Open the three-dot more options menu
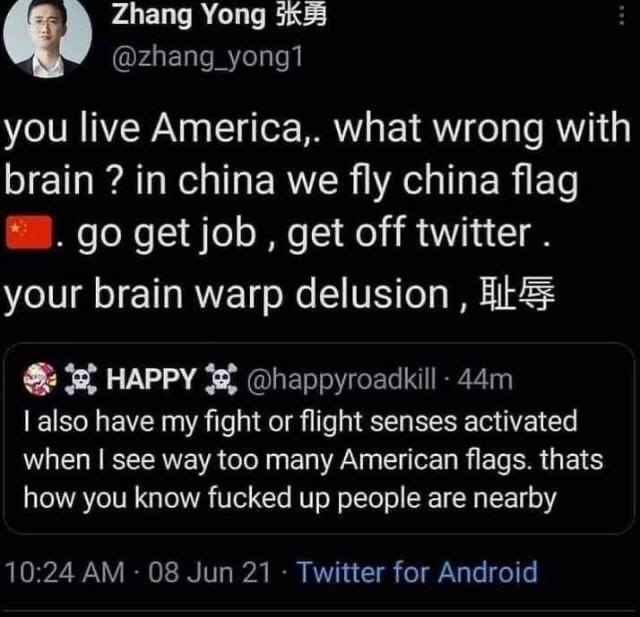The height and width of the screenshot is (617, 640). coord(622,17)
